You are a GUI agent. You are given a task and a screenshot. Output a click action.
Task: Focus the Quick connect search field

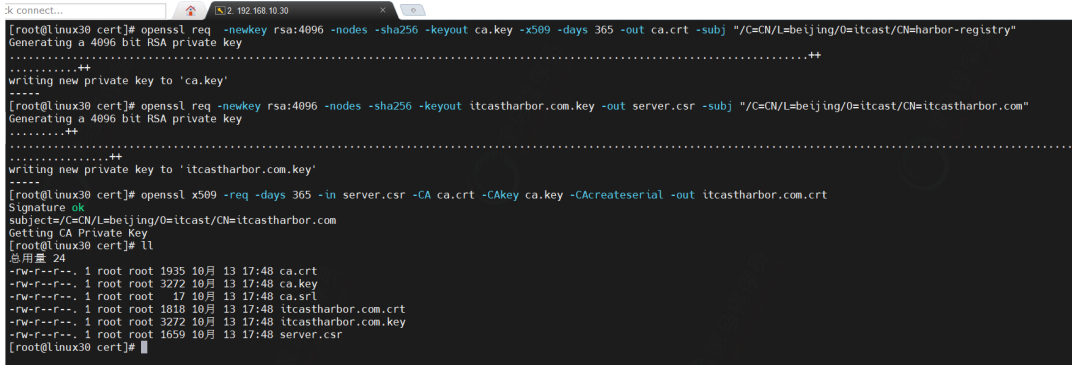(83, 11)
